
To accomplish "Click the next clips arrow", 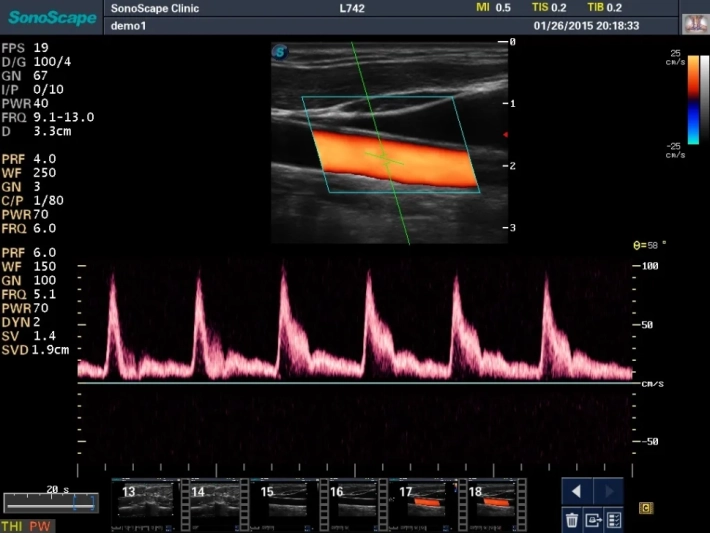I will click(608, 492).
